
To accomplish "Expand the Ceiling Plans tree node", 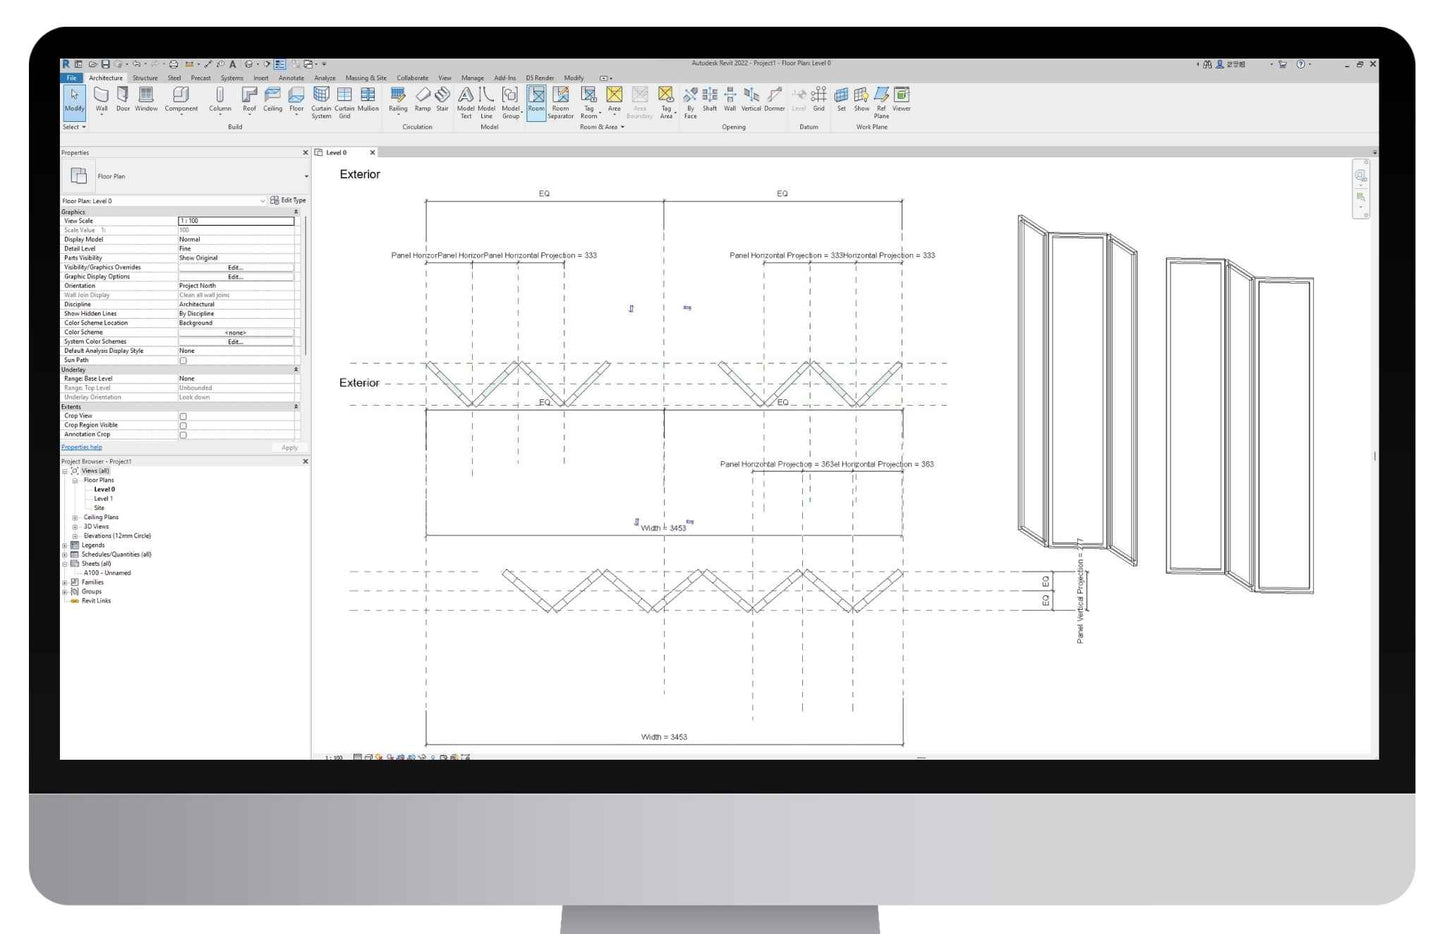I will [75, 517].
